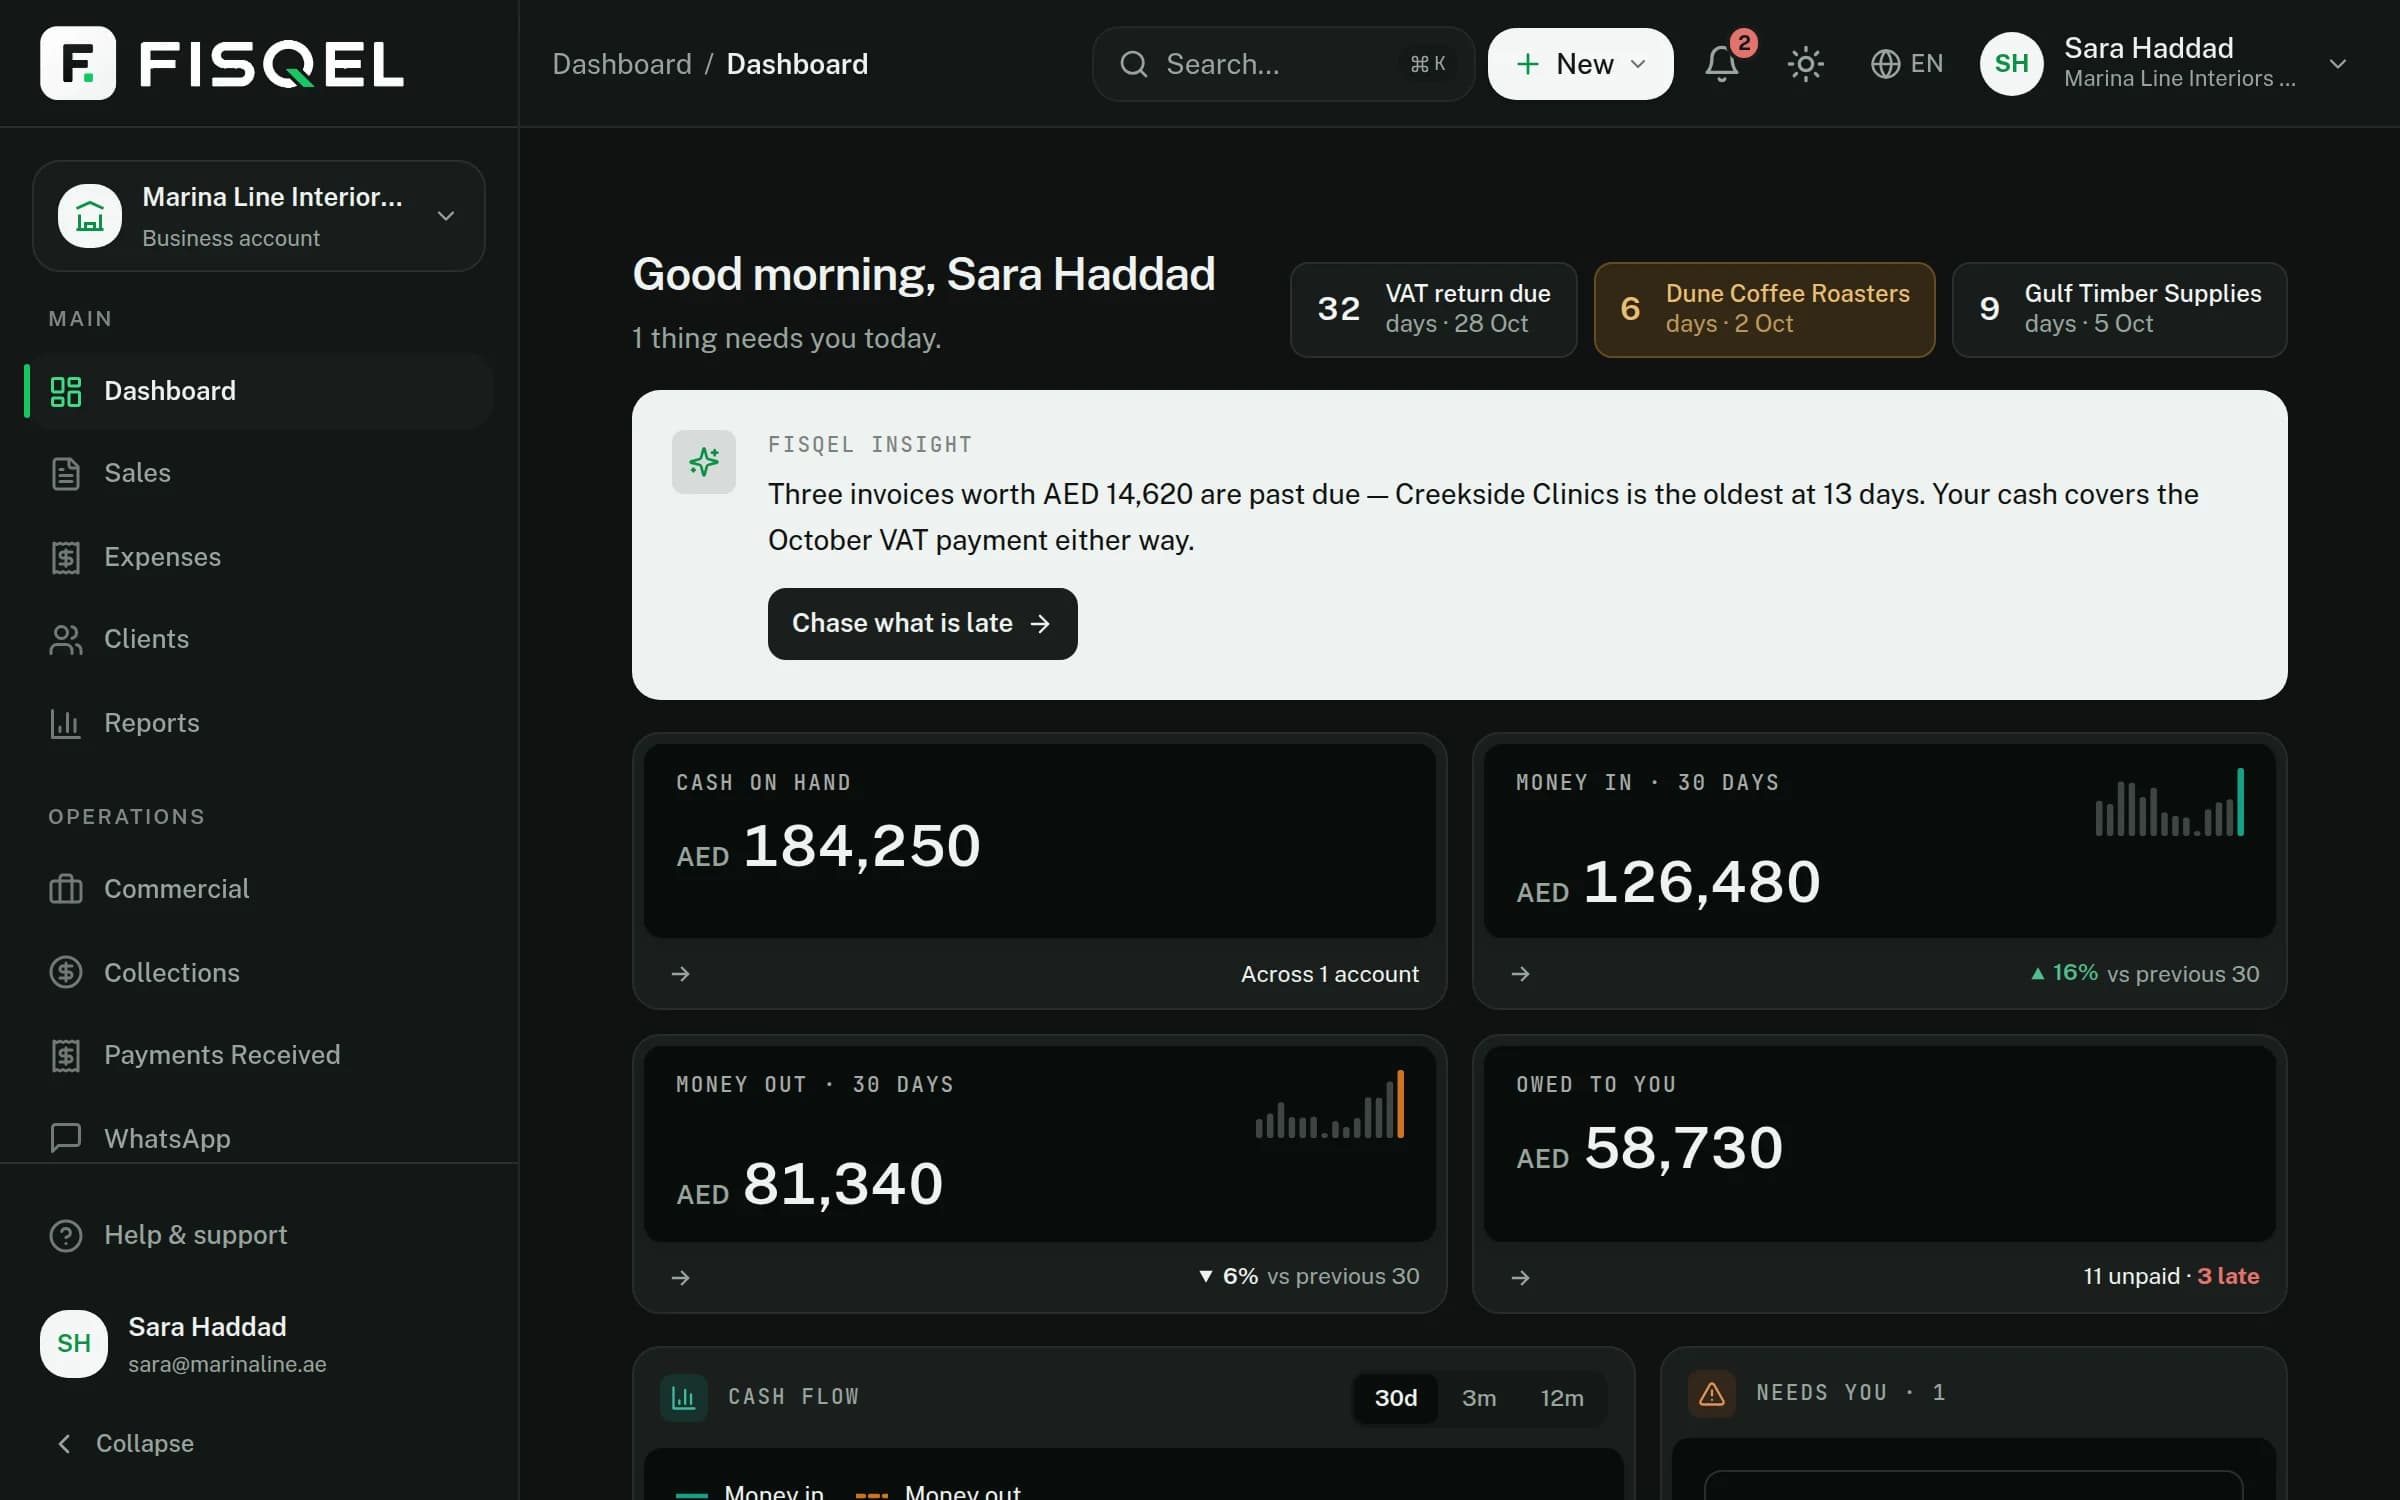The image size is (2400, 1500).
Task: Open Dashboard in the sidebar
Action: [x=259, y=391]
